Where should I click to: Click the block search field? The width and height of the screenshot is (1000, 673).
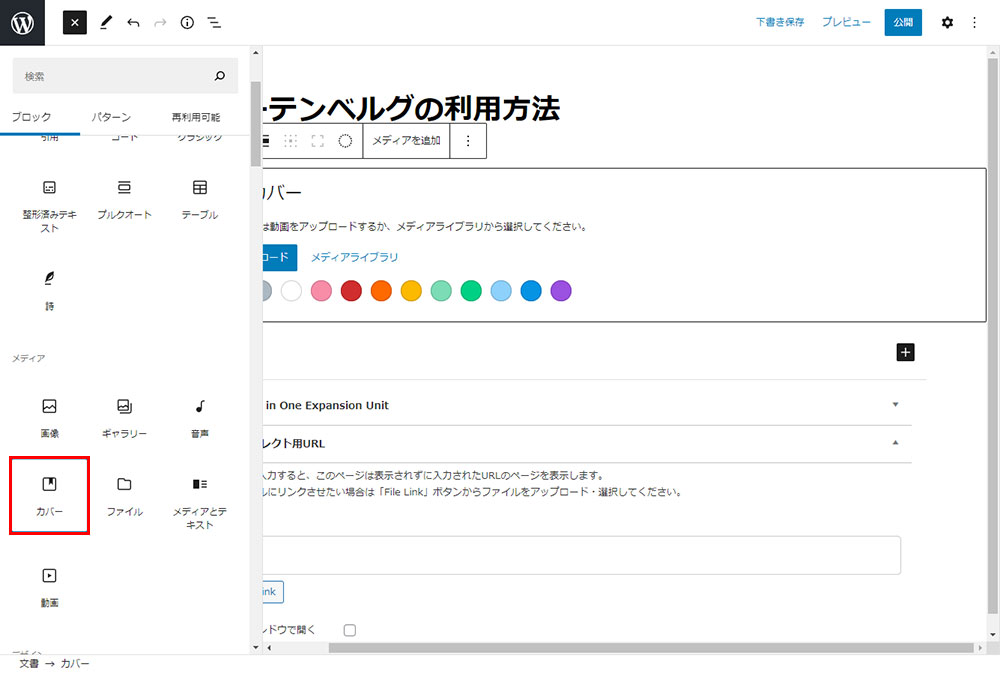tap(115, 76)
